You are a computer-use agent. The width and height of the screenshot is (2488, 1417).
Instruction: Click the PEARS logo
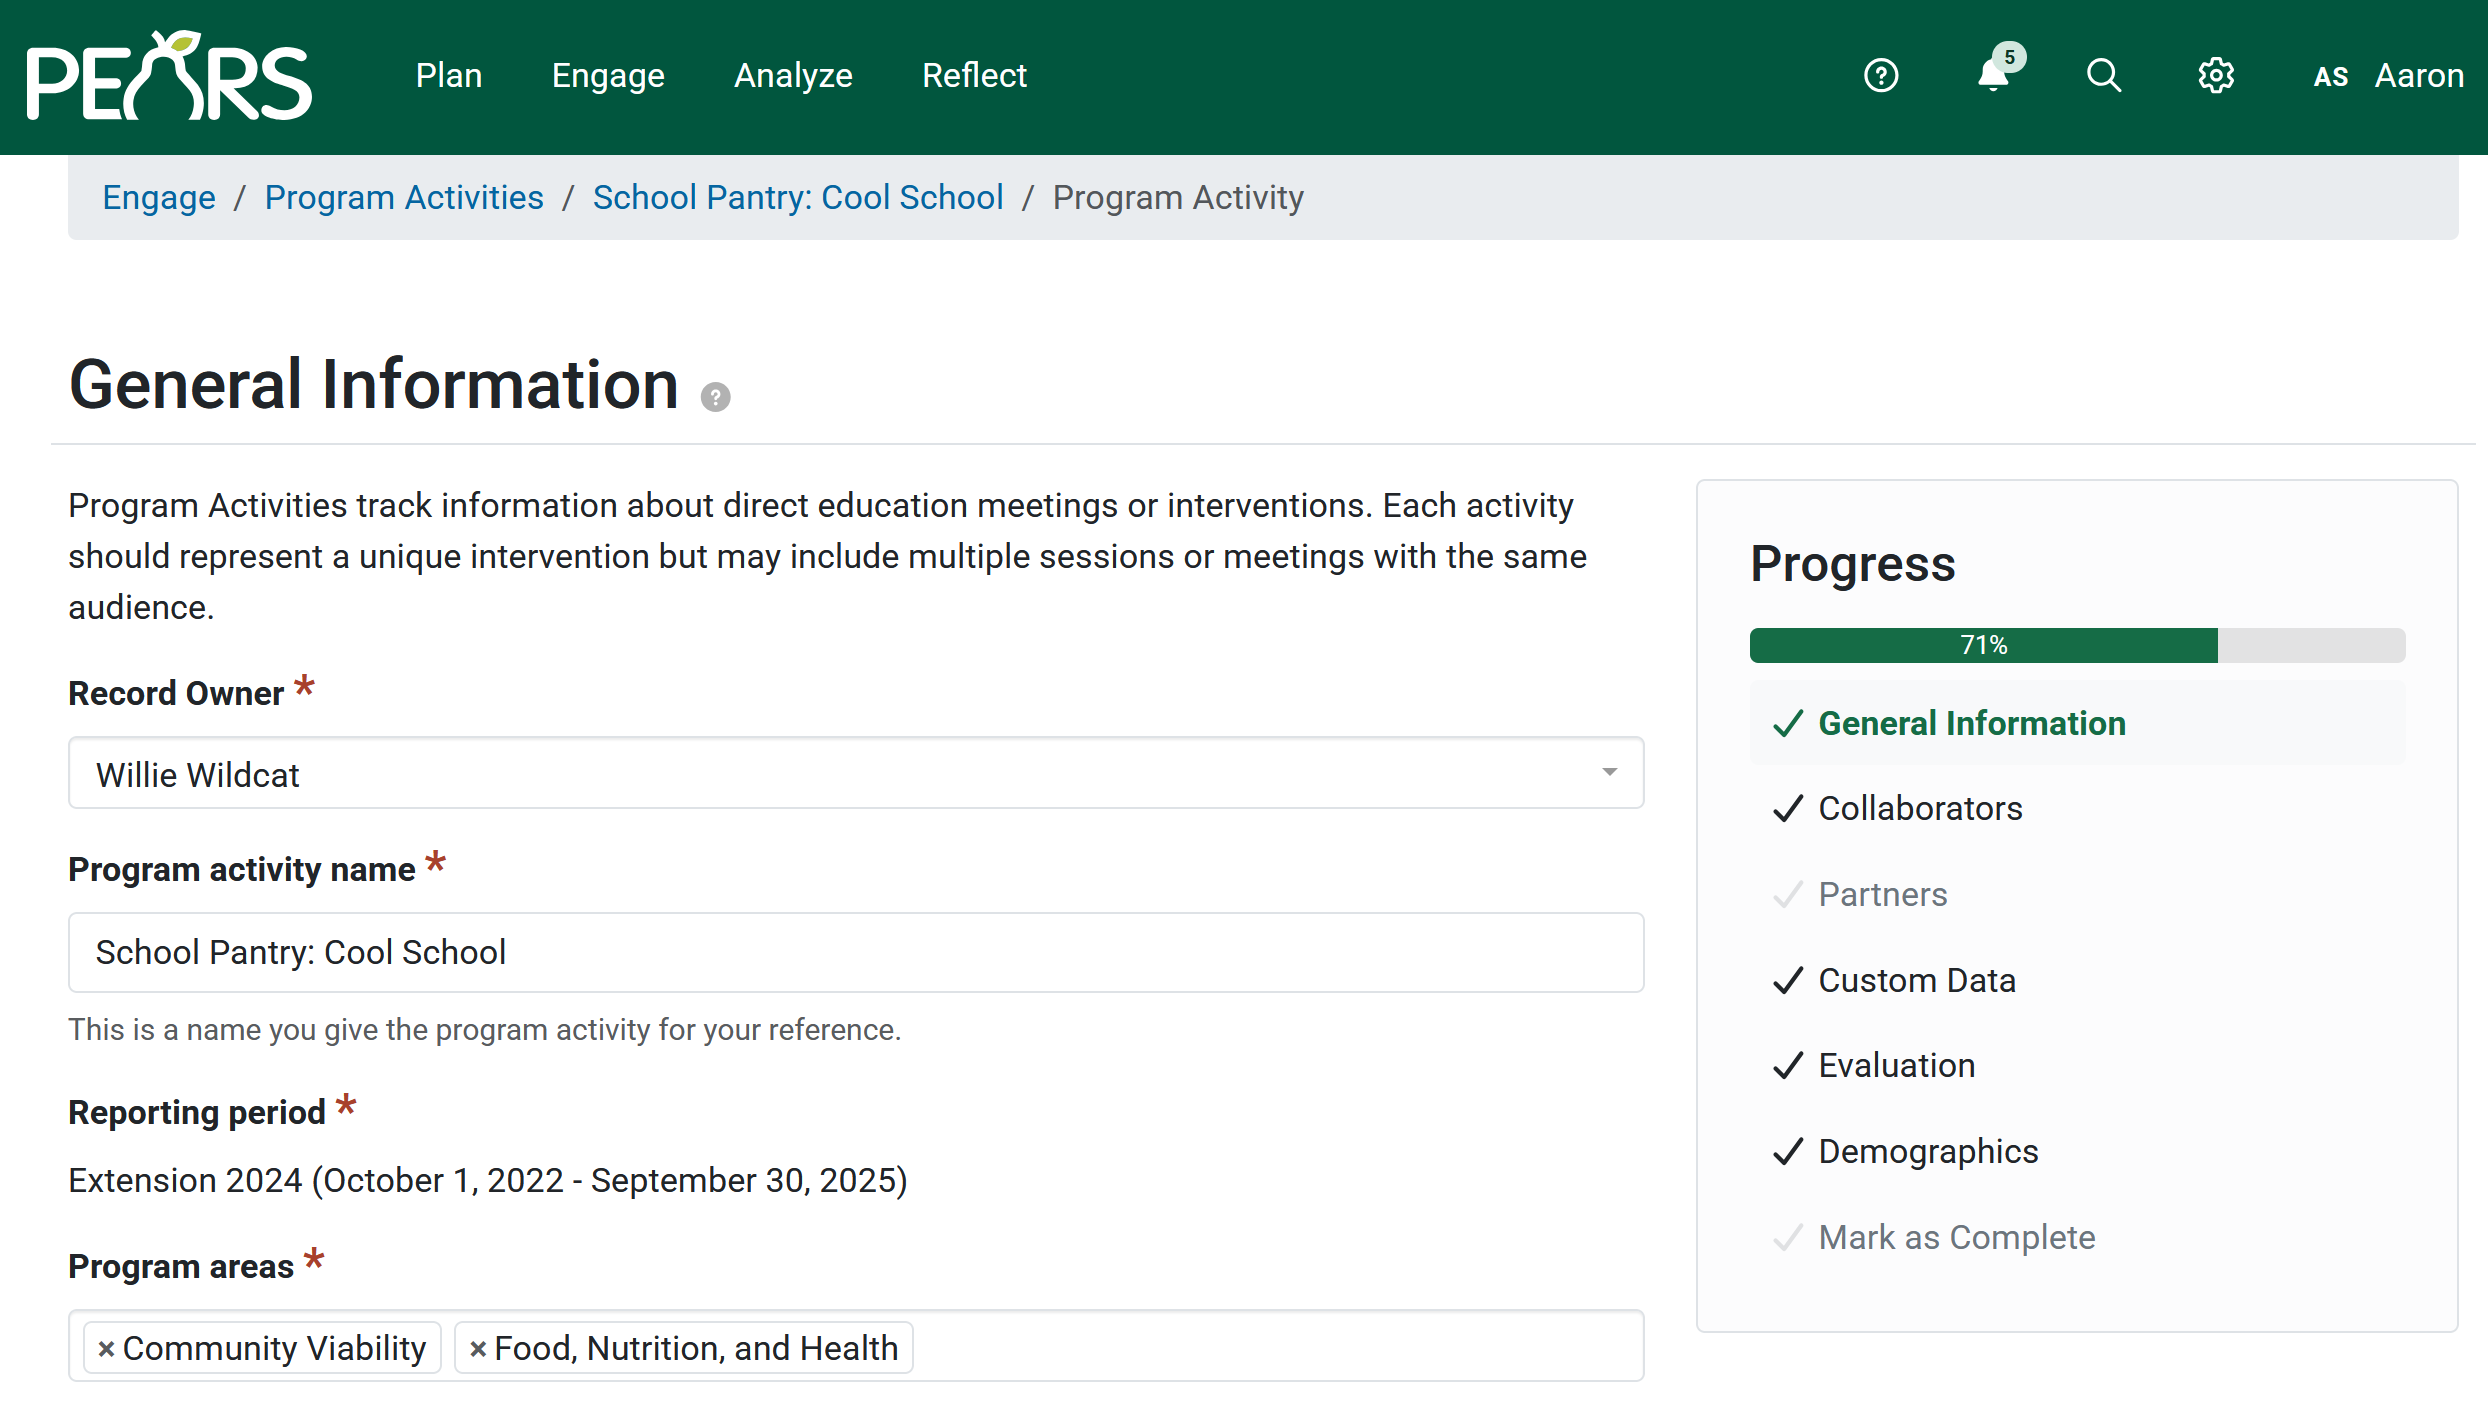click(x=169, y=76)
